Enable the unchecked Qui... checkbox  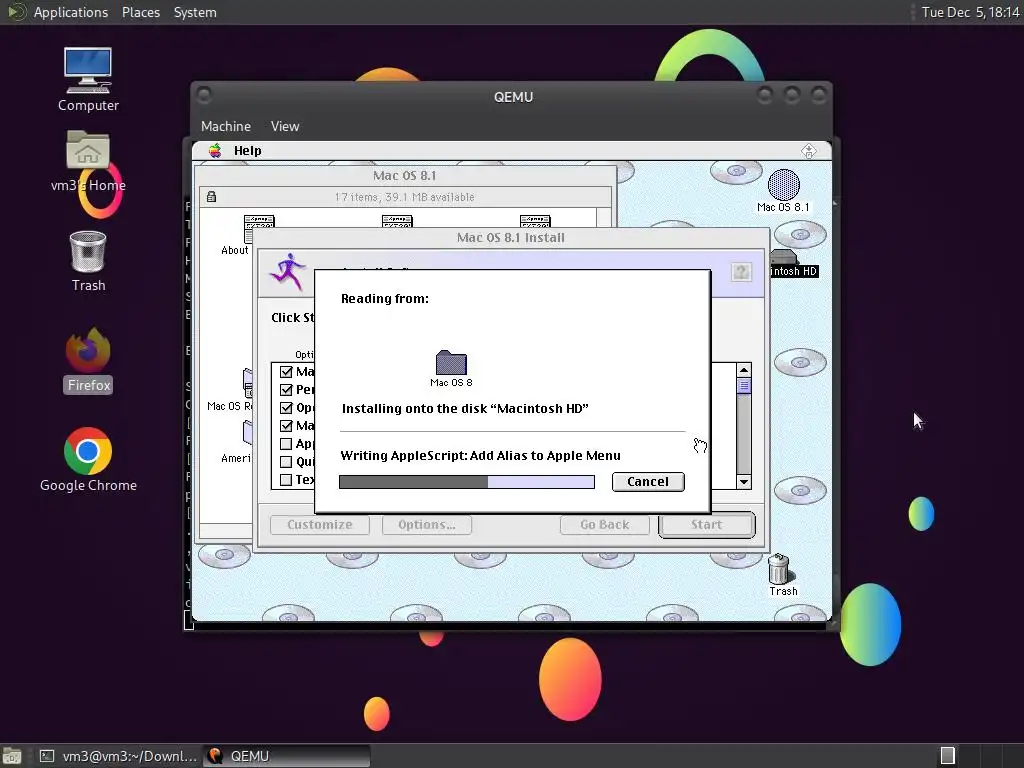pyautogui.click(x=286, y=462)
